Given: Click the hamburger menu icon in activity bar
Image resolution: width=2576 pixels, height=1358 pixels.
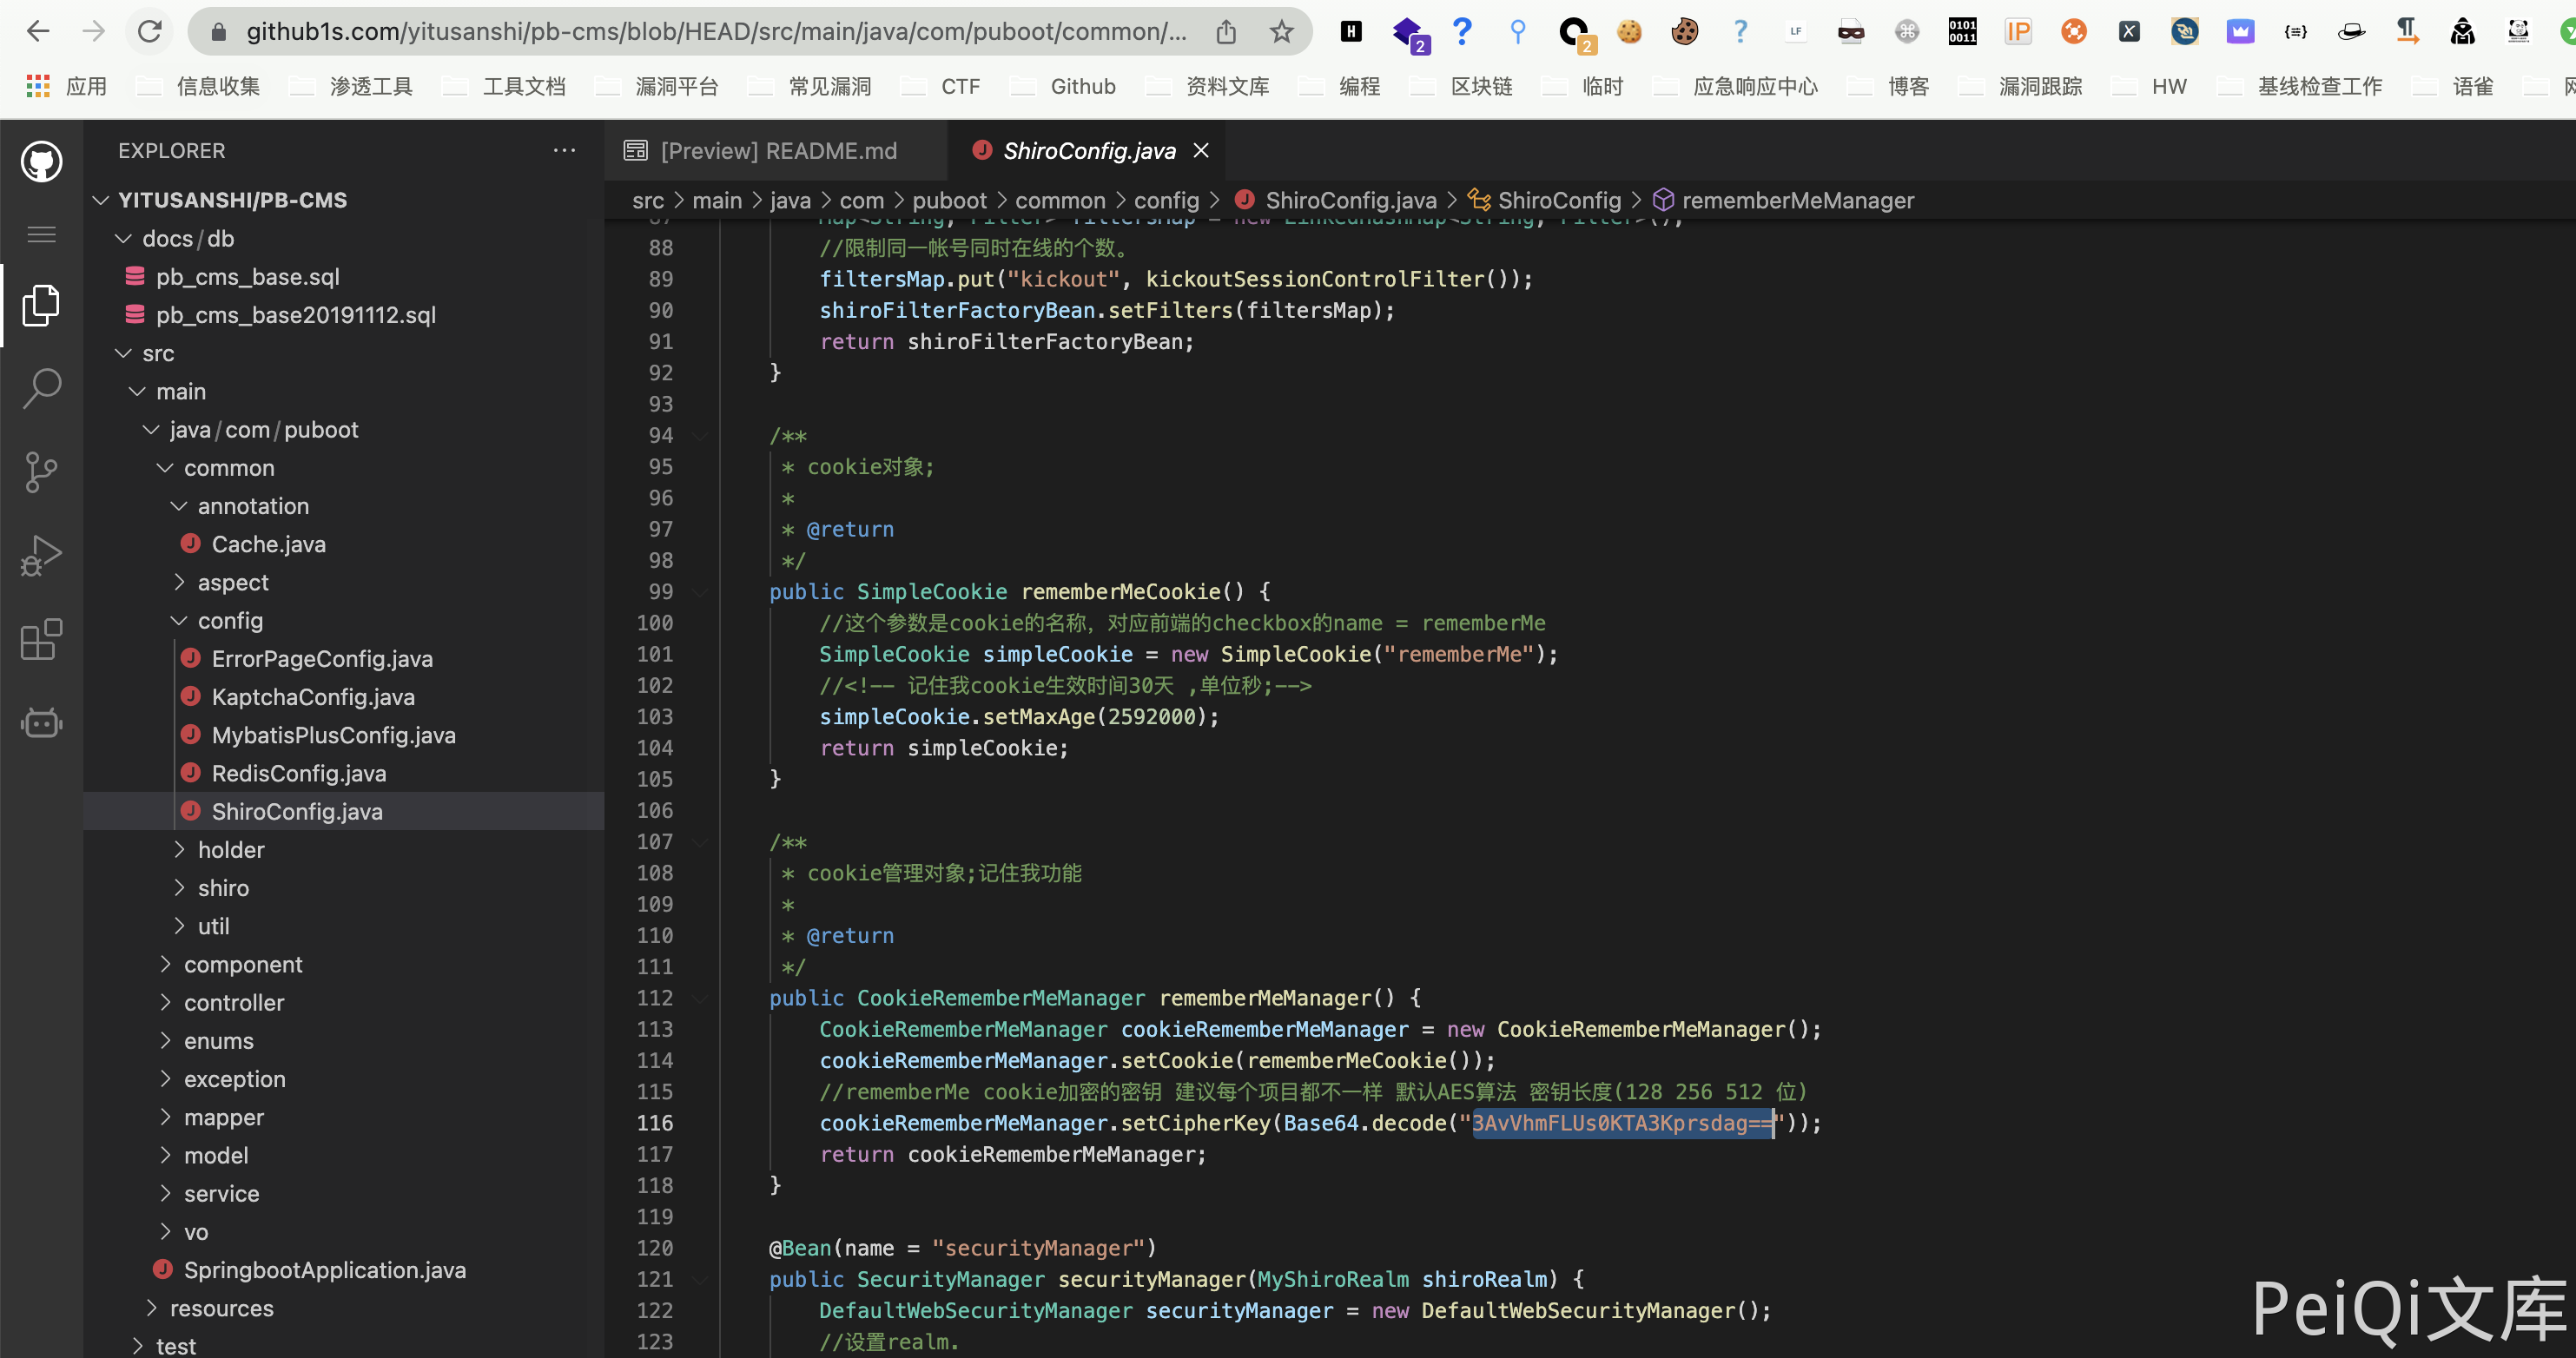Looking at the screenshot, I should click(x=41, y=235).
